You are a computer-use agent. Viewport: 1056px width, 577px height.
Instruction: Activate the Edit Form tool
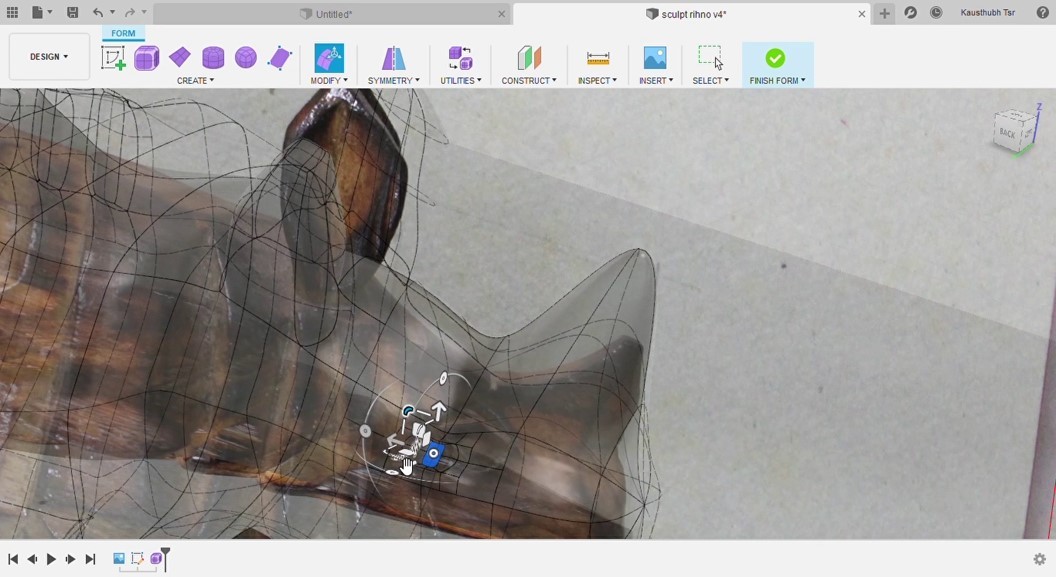click(329, 58)
